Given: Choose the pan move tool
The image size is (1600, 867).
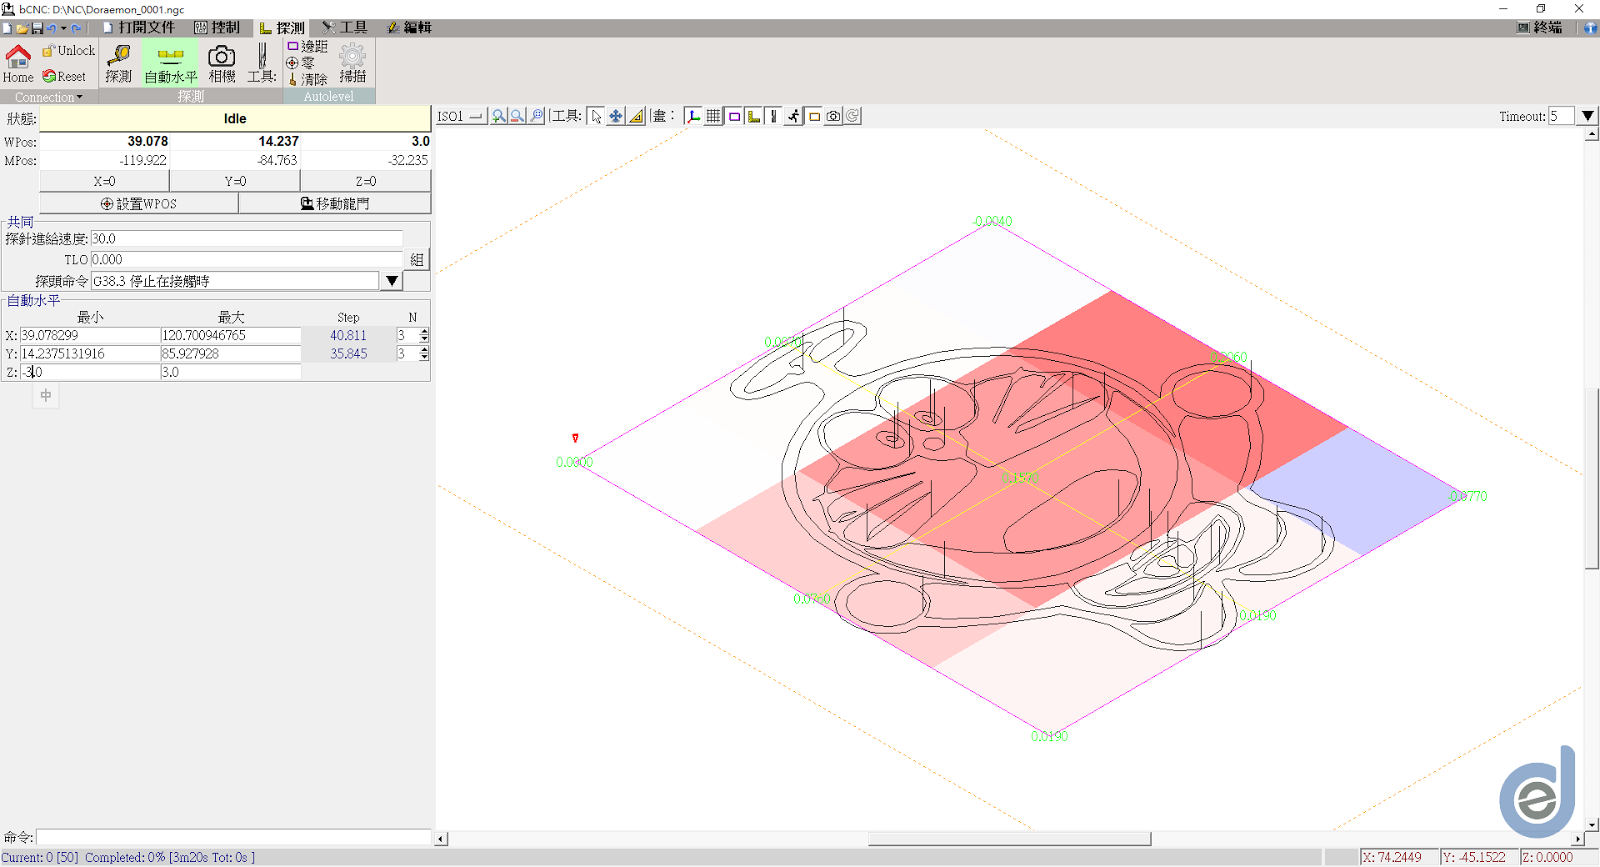Looking at the screenshot, I should tap(616, 116).
